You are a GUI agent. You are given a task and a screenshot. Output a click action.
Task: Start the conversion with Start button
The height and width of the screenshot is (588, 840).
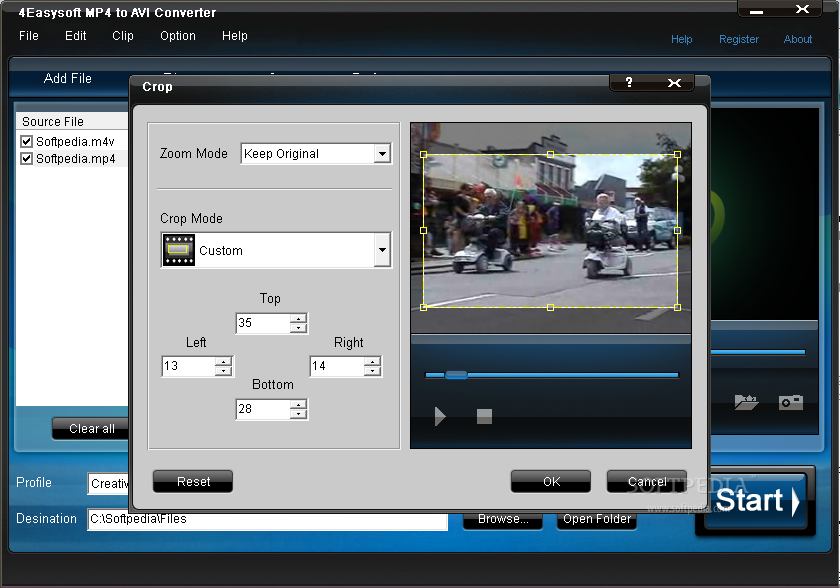(755, 501)
